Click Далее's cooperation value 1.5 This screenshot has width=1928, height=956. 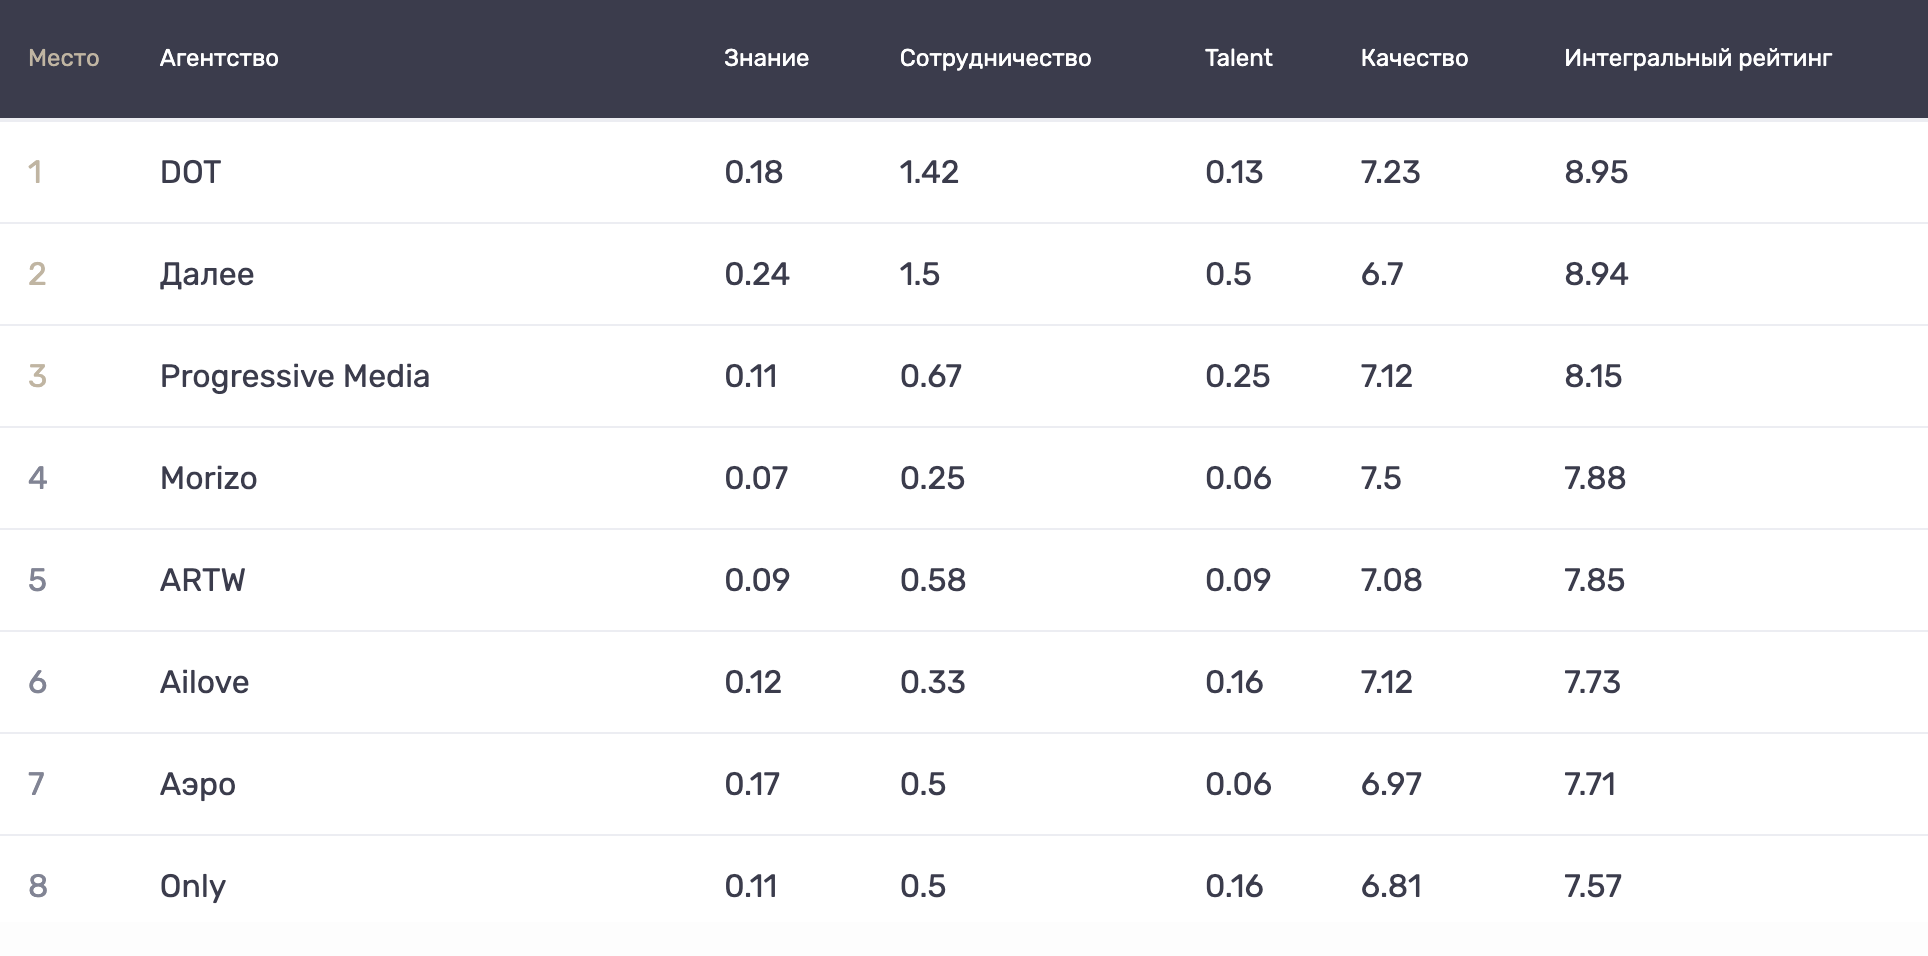tap(920, 274)
